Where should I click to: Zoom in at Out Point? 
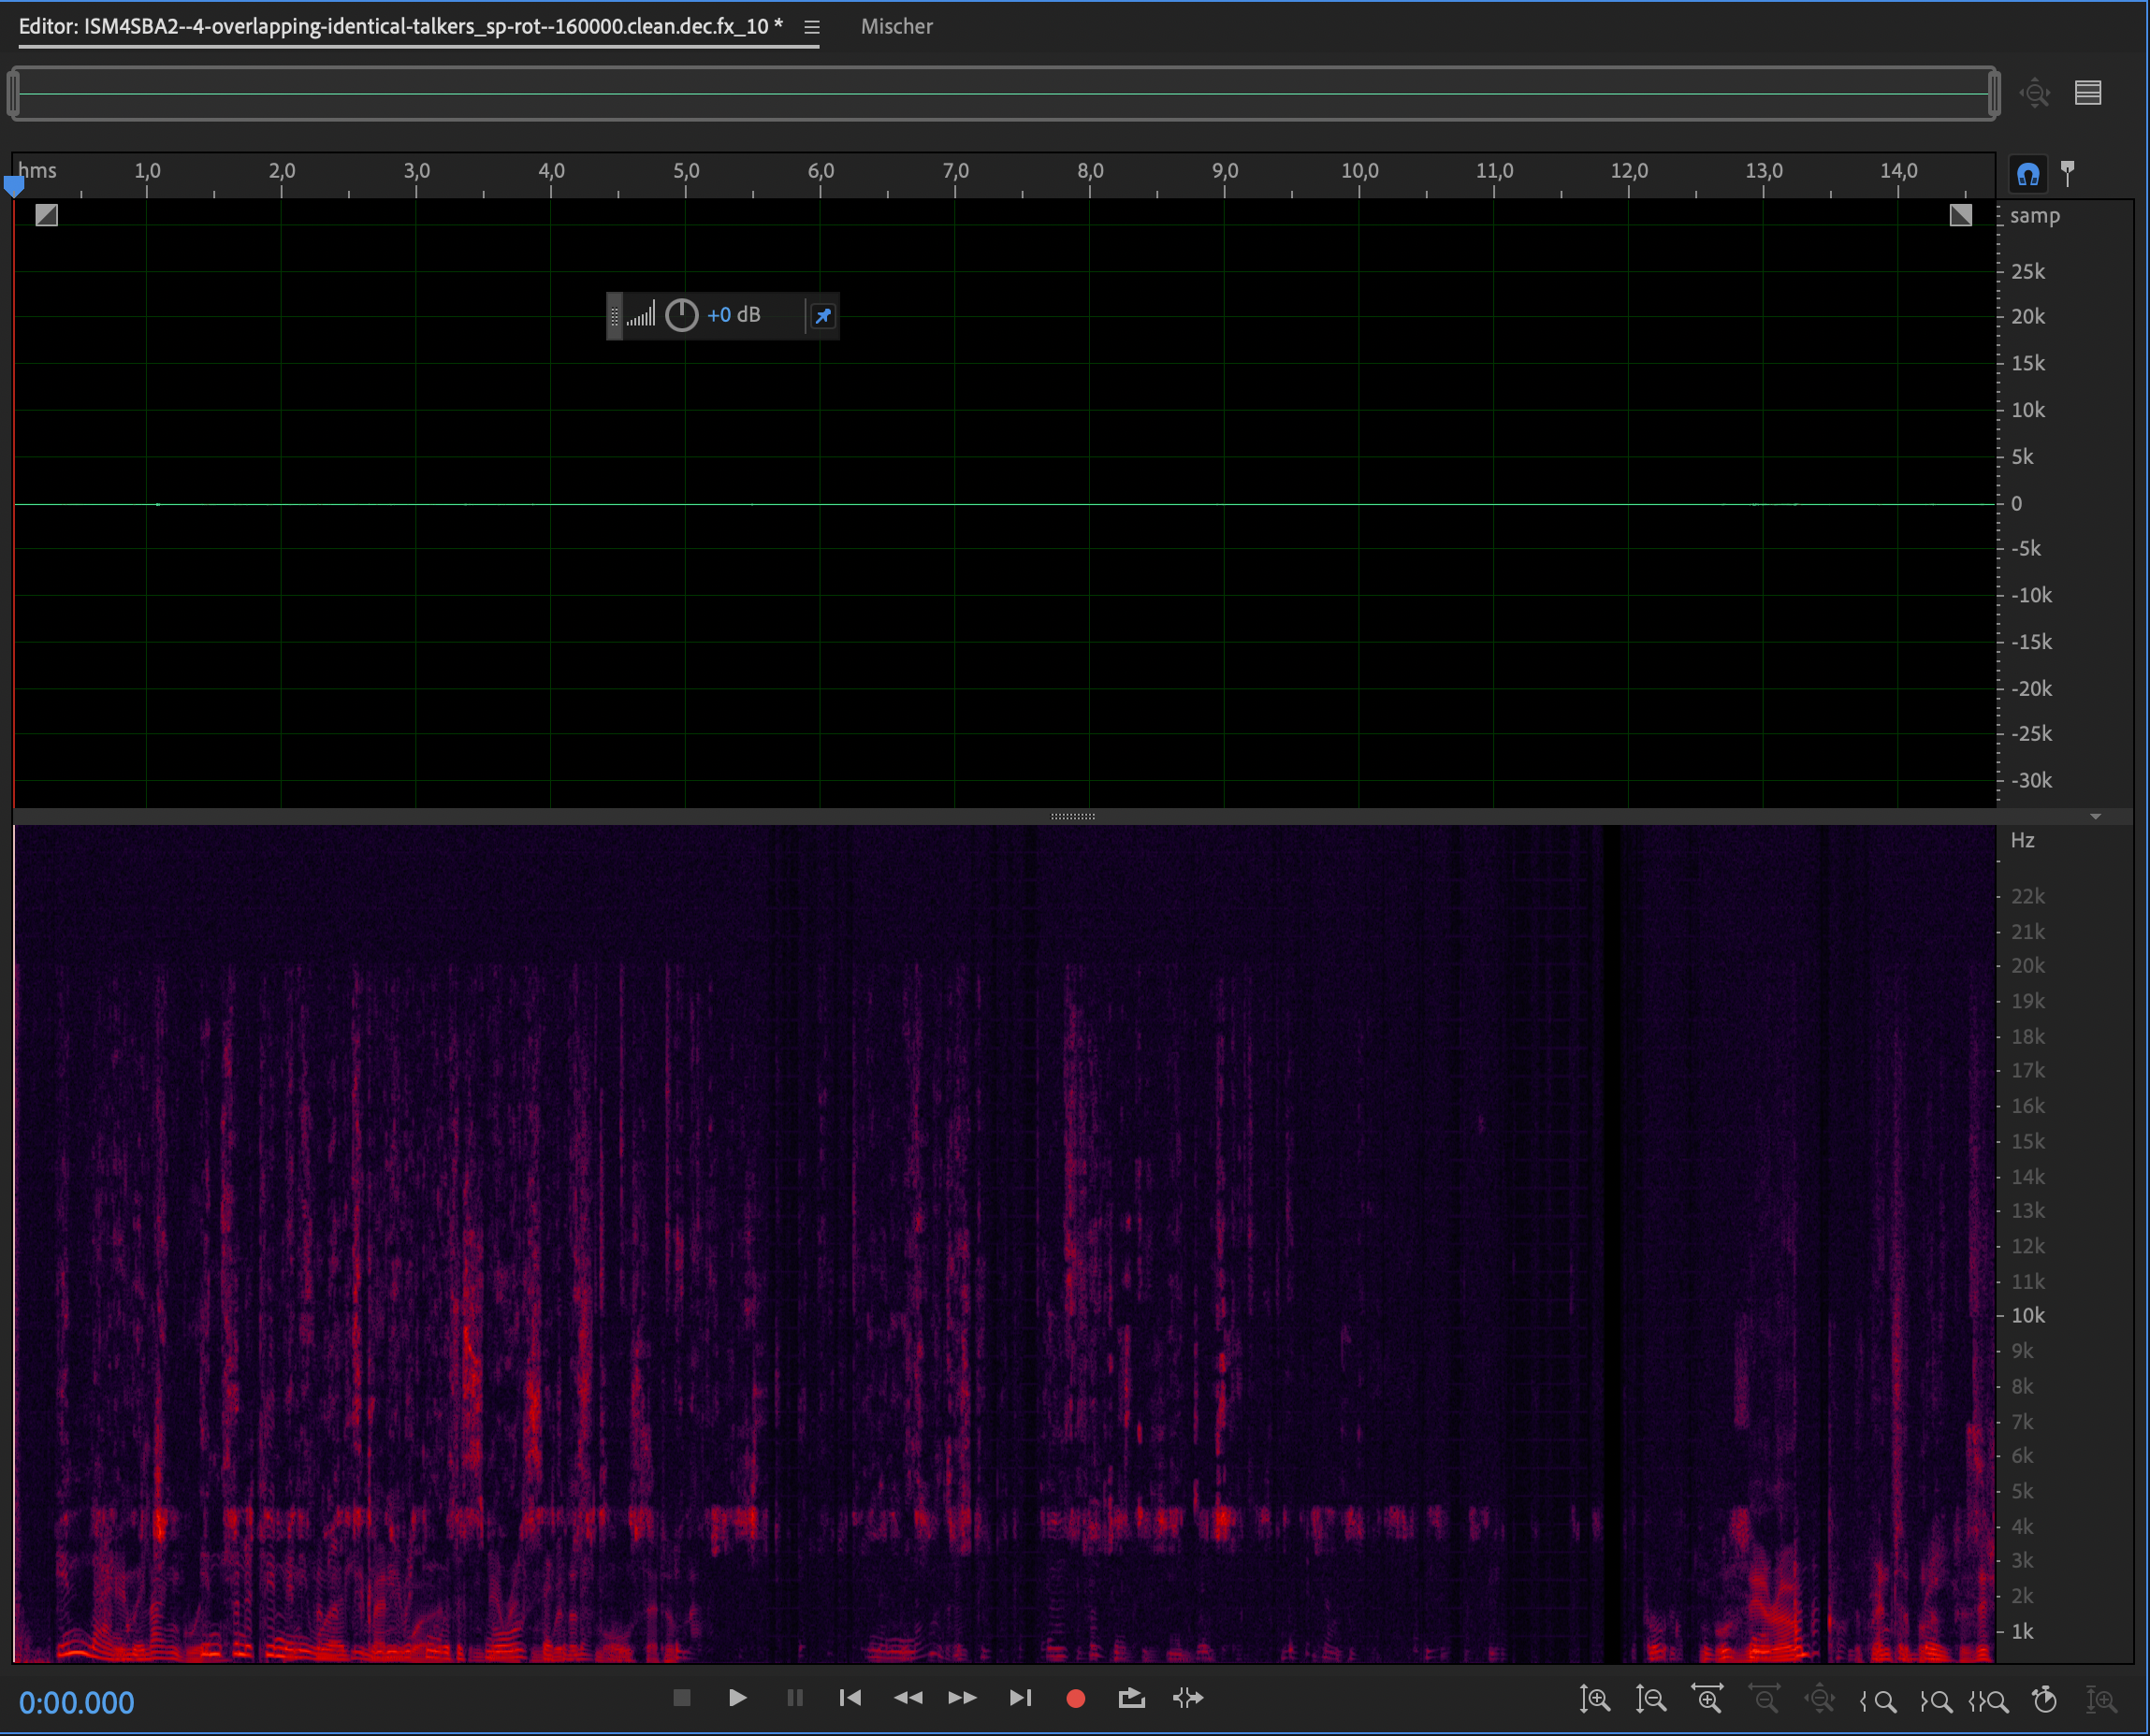pyautogui.click(x=1935, y=1700)
